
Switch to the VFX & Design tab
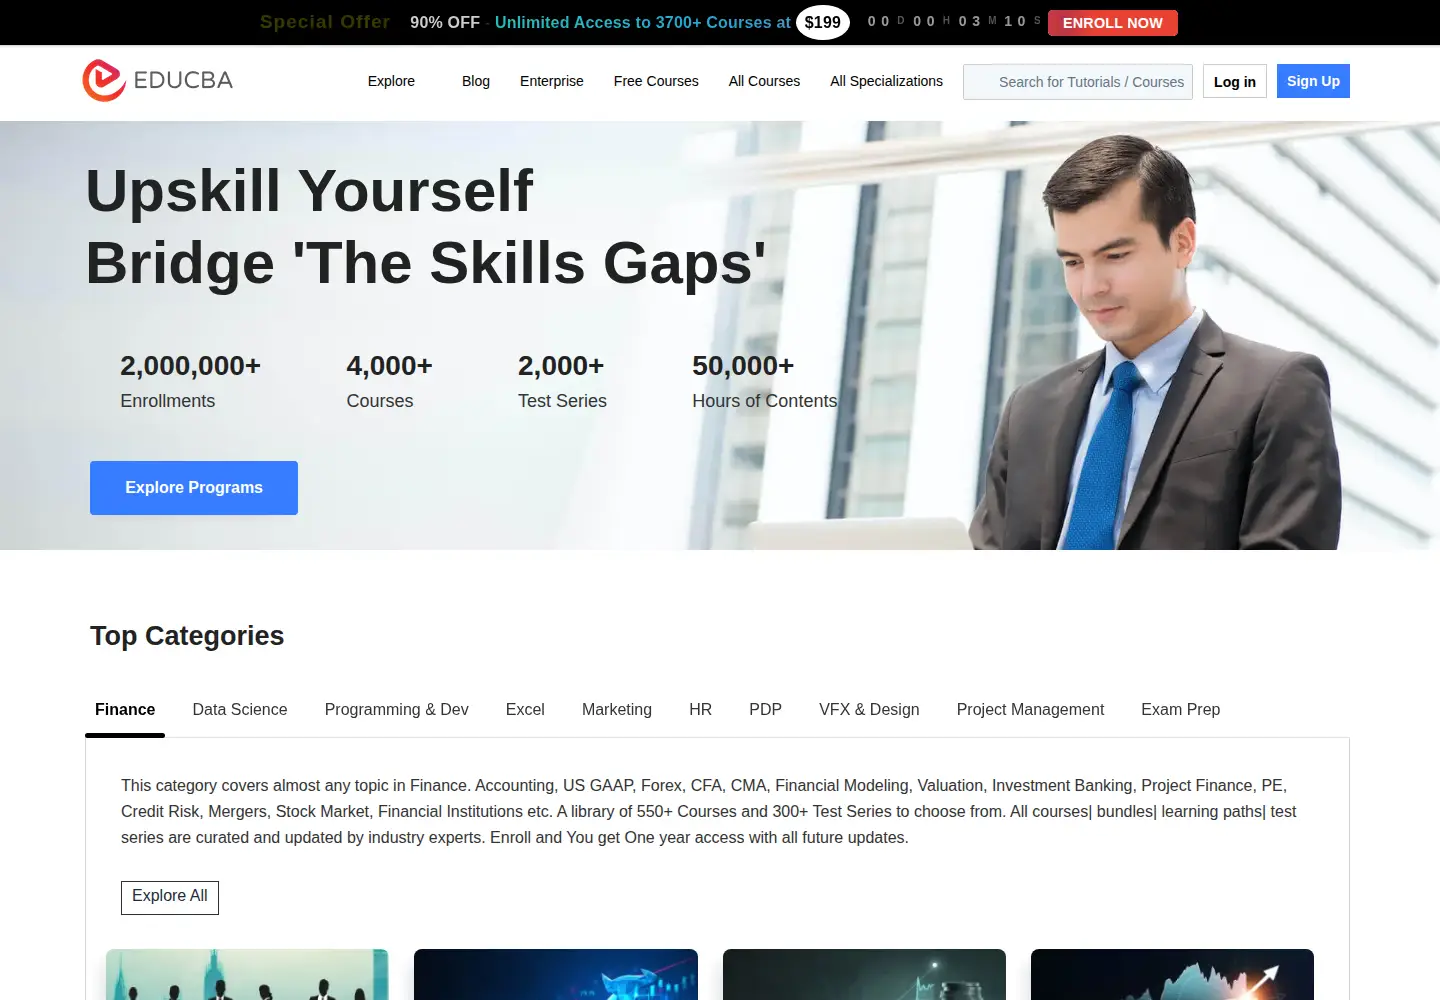coord(869,710)
